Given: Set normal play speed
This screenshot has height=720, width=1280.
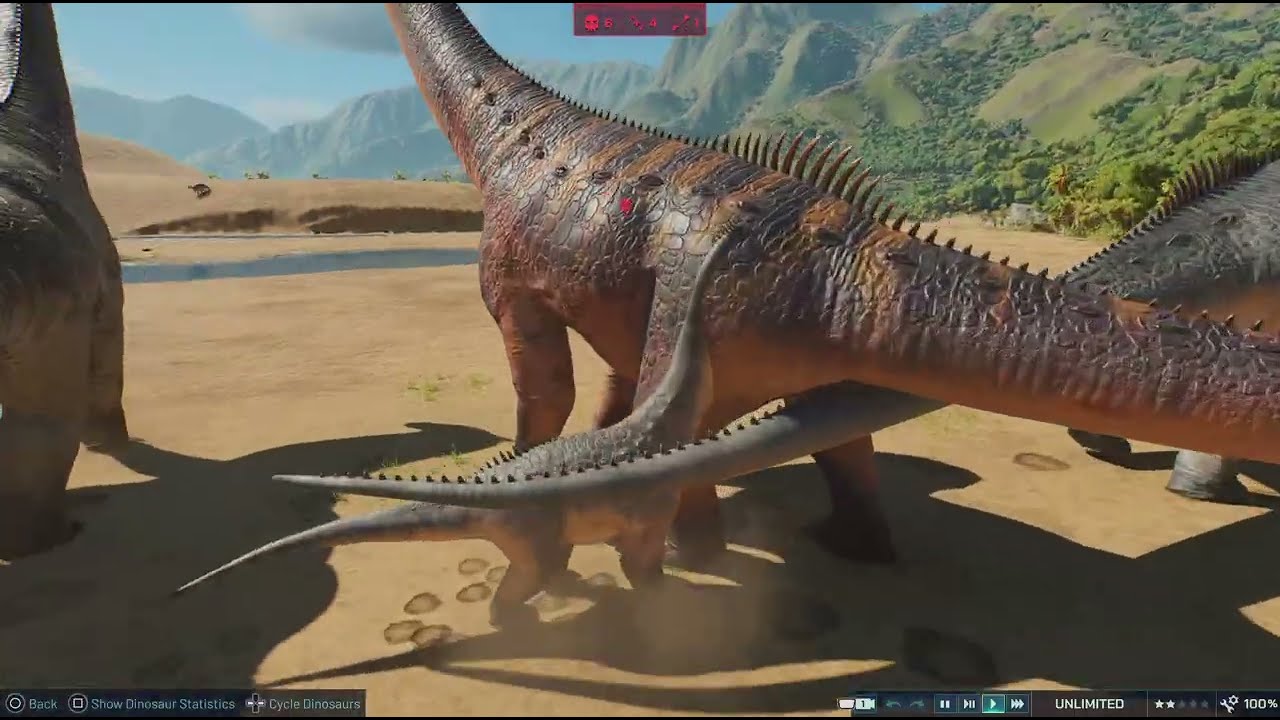Looking at the screenshot, I should click(x=993, y=704).
